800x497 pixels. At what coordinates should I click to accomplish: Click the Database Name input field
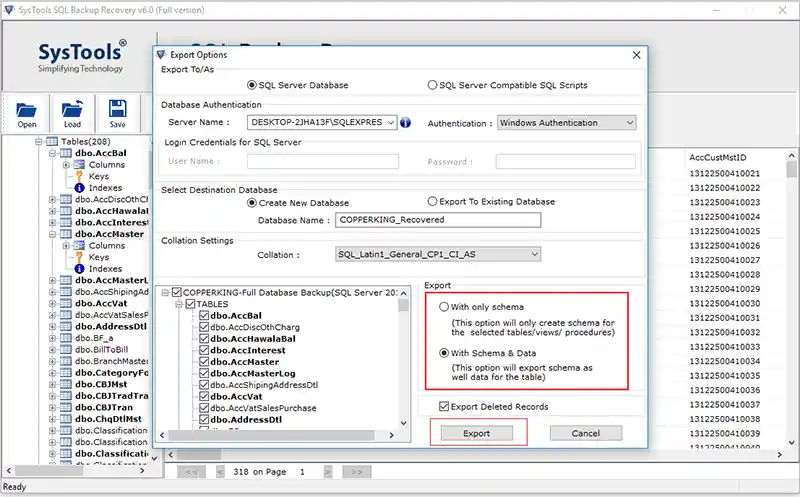(x=438, y=220)
